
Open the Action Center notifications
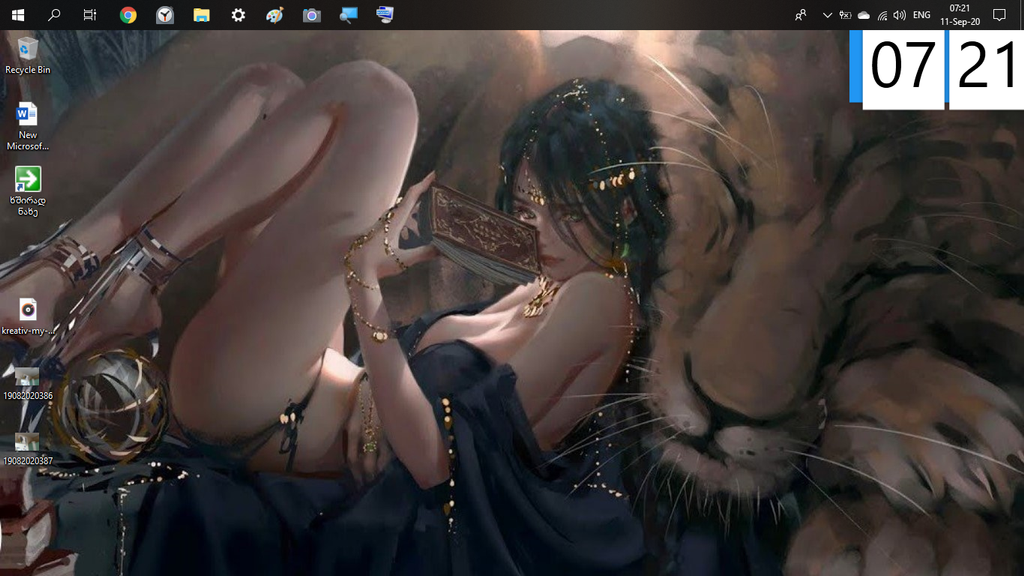point(999,15)
